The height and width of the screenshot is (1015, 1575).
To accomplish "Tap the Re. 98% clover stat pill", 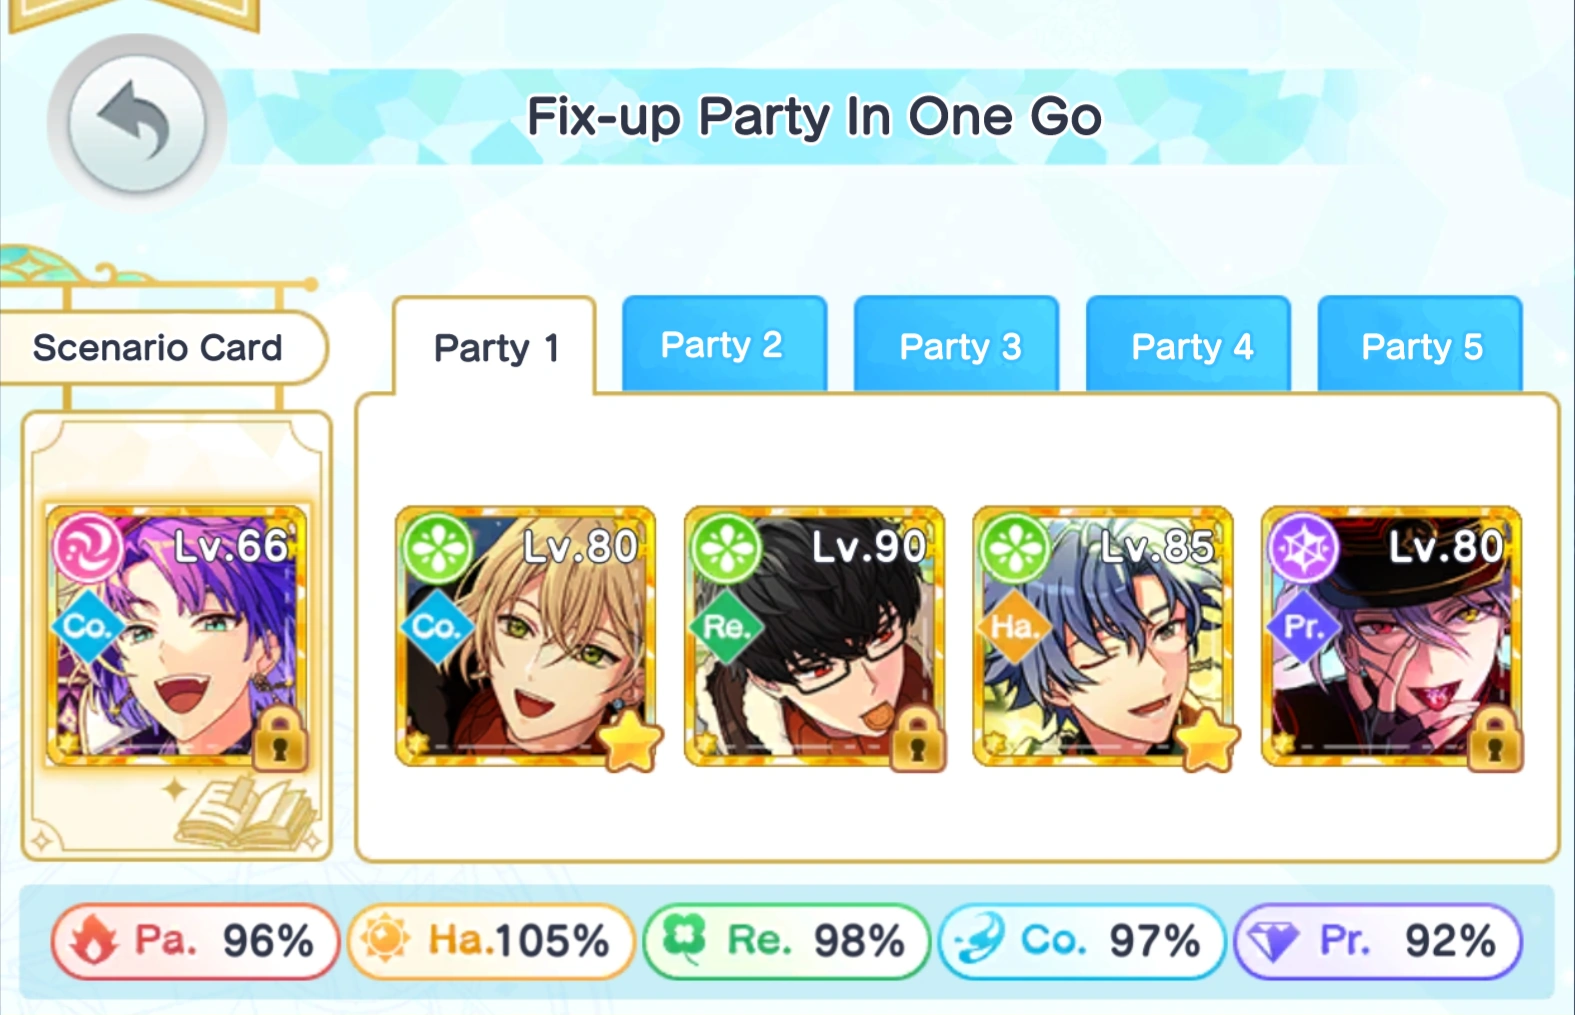I will coord(787,941).
